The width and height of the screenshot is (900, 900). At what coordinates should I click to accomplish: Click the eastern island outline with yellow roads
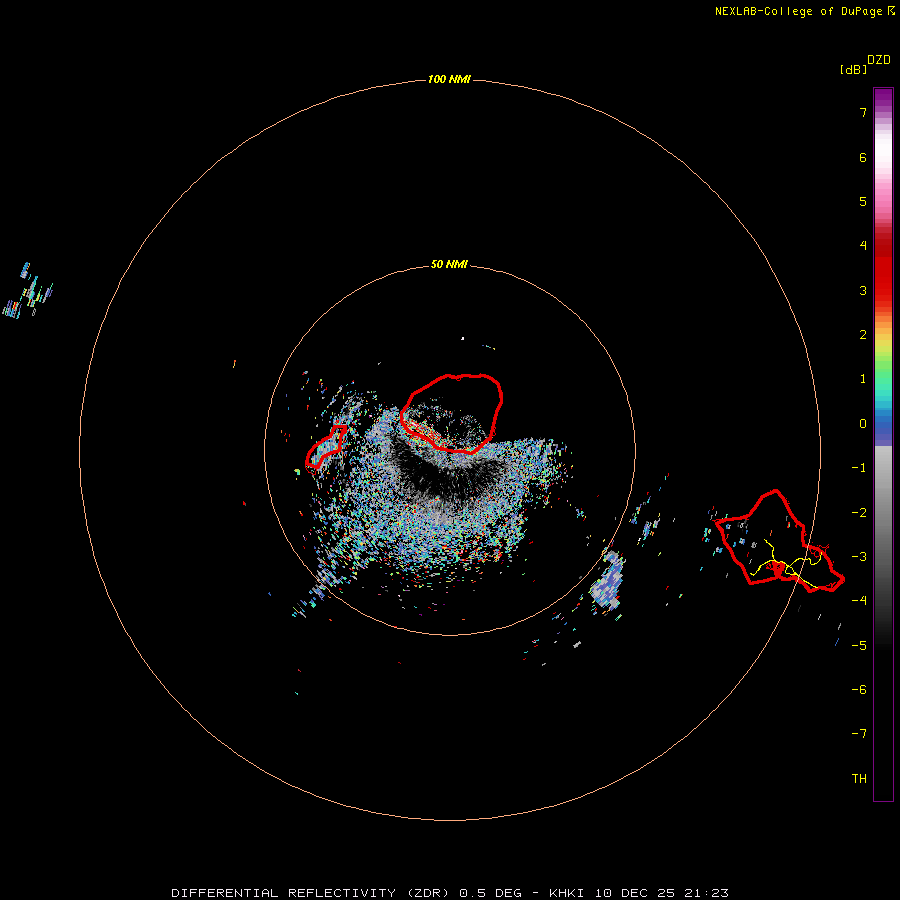coord(779,541)
